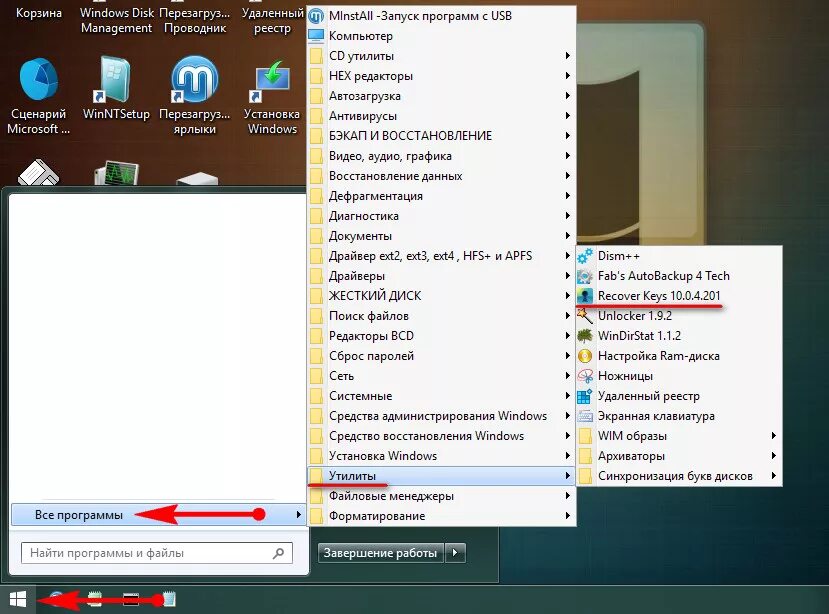Image resolution: width=829 pixels, height=614 pixels.
Task: Expand Диагностика submenu arrow
Action: 567,216
